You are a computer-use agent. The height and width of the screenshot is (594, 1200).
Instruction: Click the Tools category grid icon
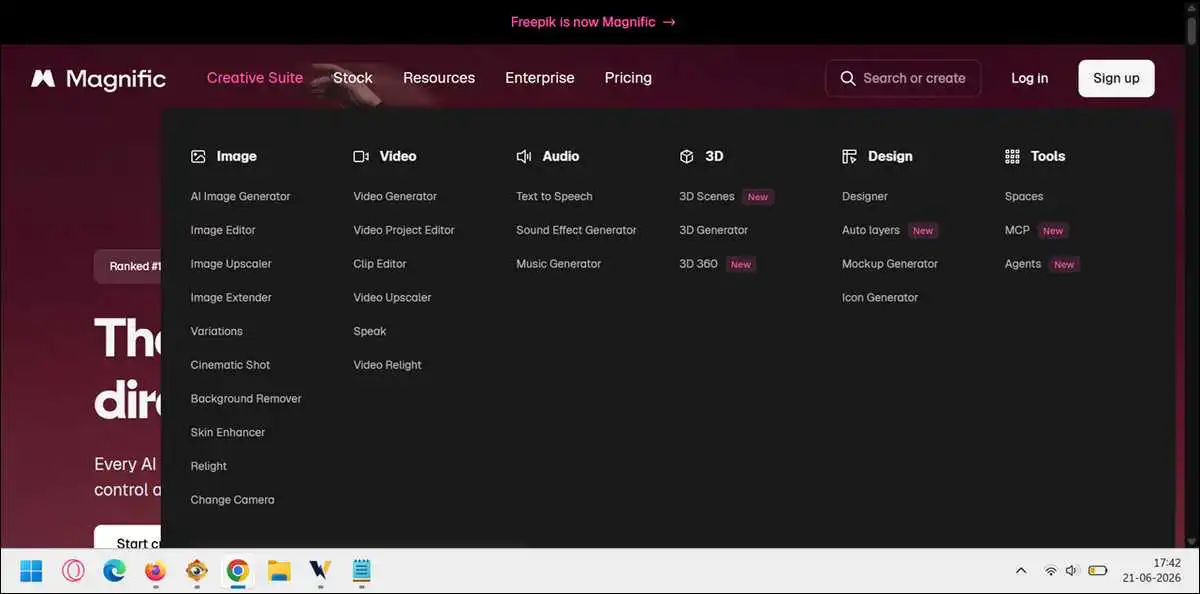pos(1012,156)
